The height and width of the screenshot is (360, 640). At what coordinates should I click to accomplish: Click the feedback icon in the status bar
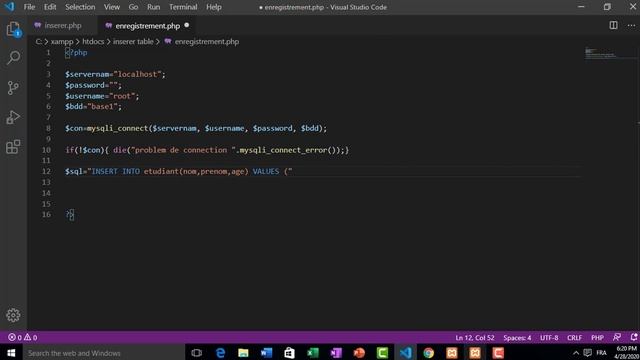[x=617, y=337]
